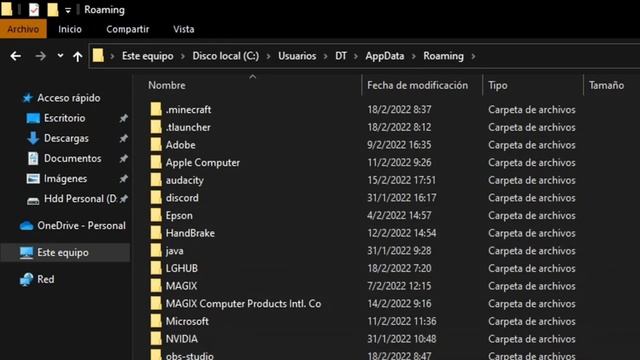Select Disco local (C:) breadcrumb
The image size is (640, 360).
click(226, 56)
